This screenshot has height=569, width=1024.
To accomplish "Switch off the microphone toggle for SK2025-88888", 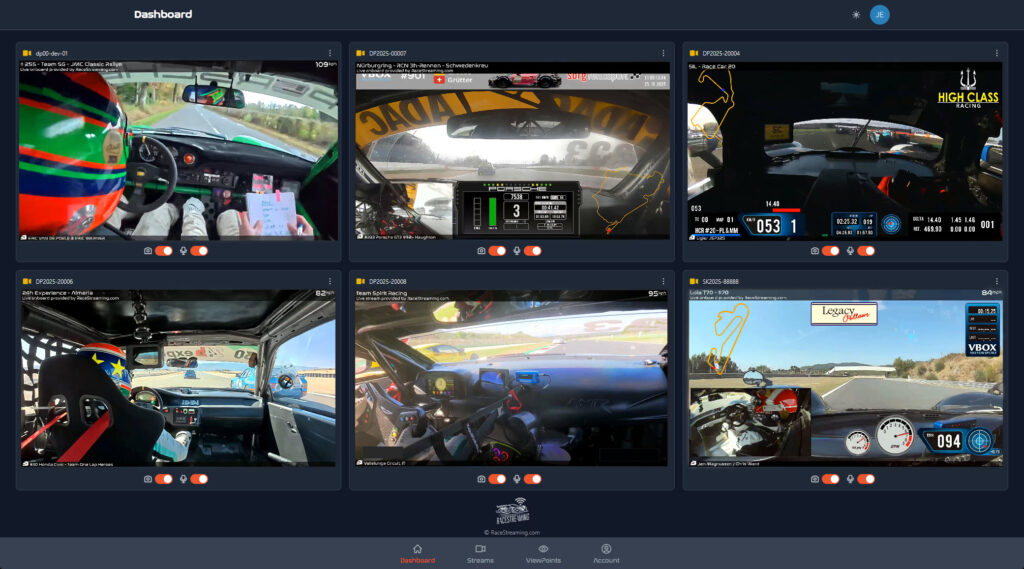I will (866, 479).
